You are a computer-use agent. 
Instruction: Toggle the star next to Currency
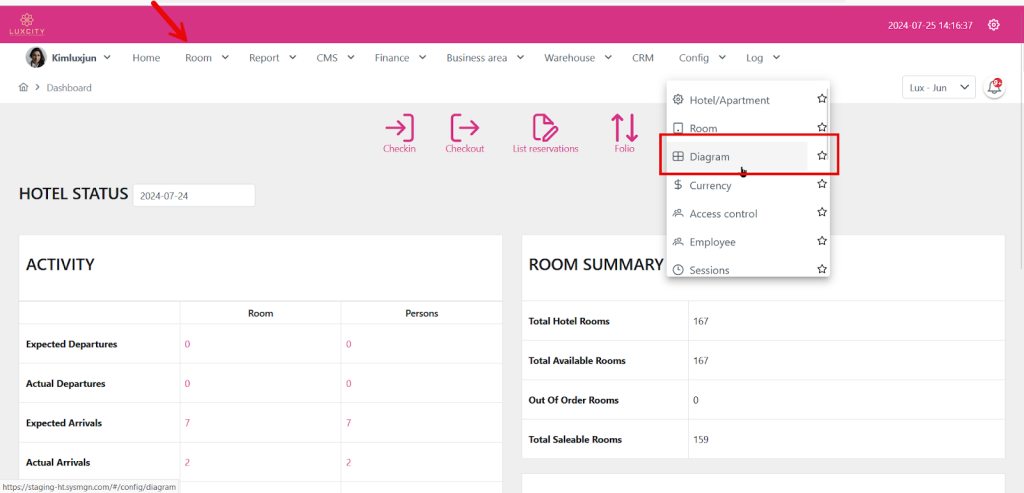[821, 185]
